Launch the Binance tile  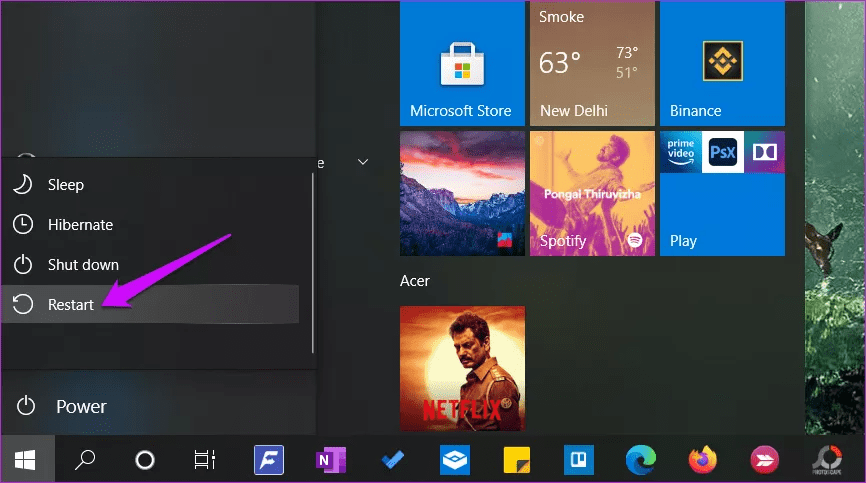[x=722, y=63]
